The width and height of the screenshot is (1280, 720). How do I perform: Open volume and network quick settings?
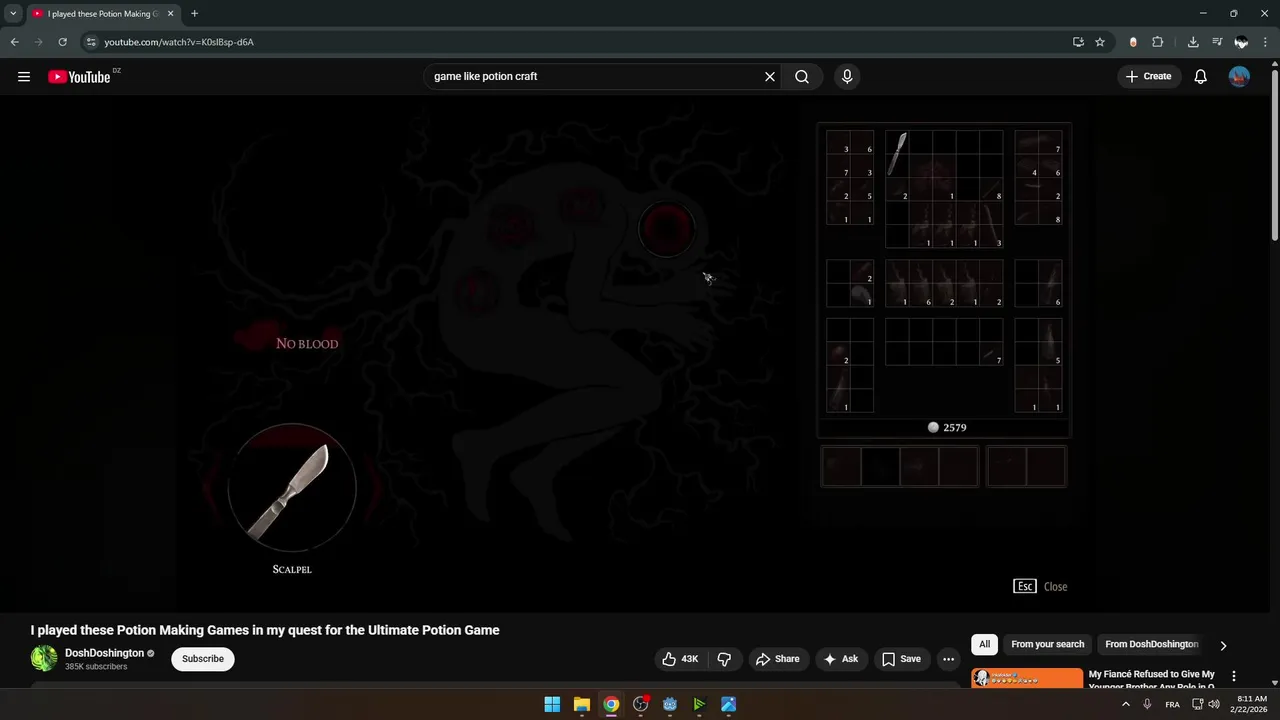pos(1206,705)
